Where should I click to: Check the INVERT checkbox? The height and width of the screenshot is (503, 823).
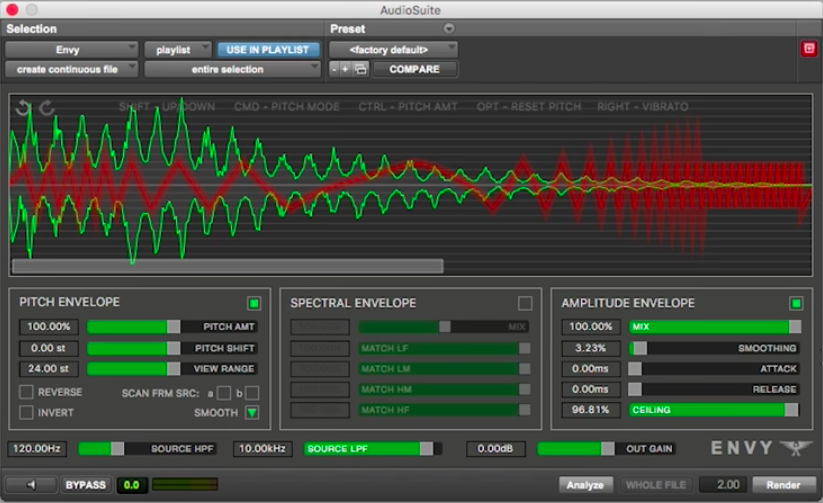pos(26,413)
